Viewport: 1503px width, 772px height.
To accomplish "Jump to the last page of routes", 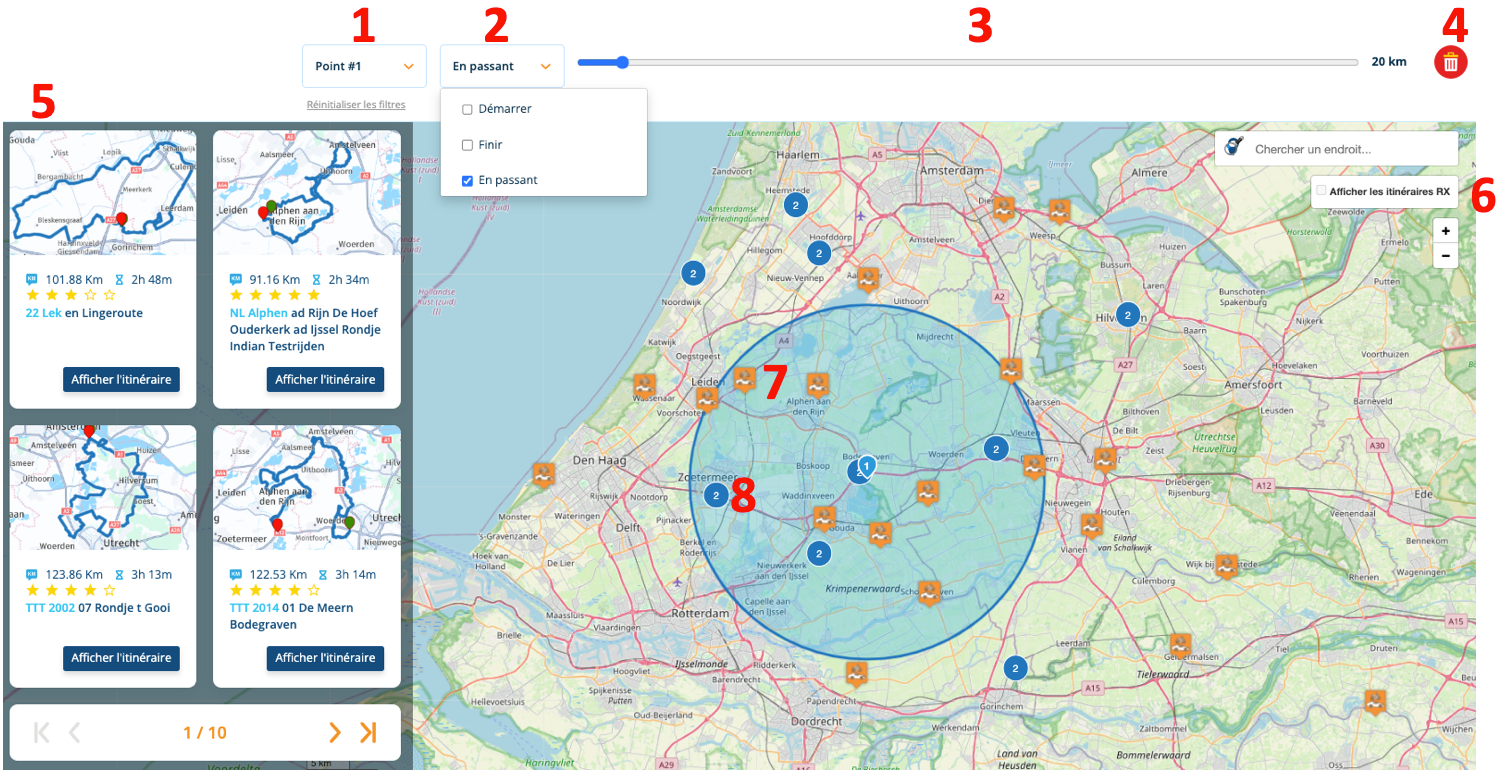I will 368,732.
